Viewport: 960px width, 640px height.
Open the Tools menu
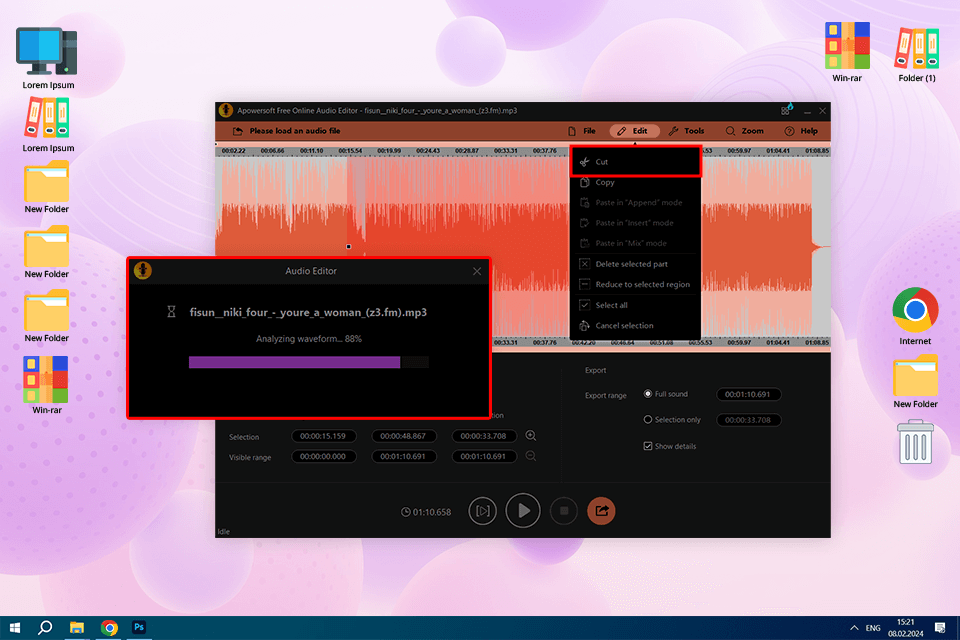686,131
